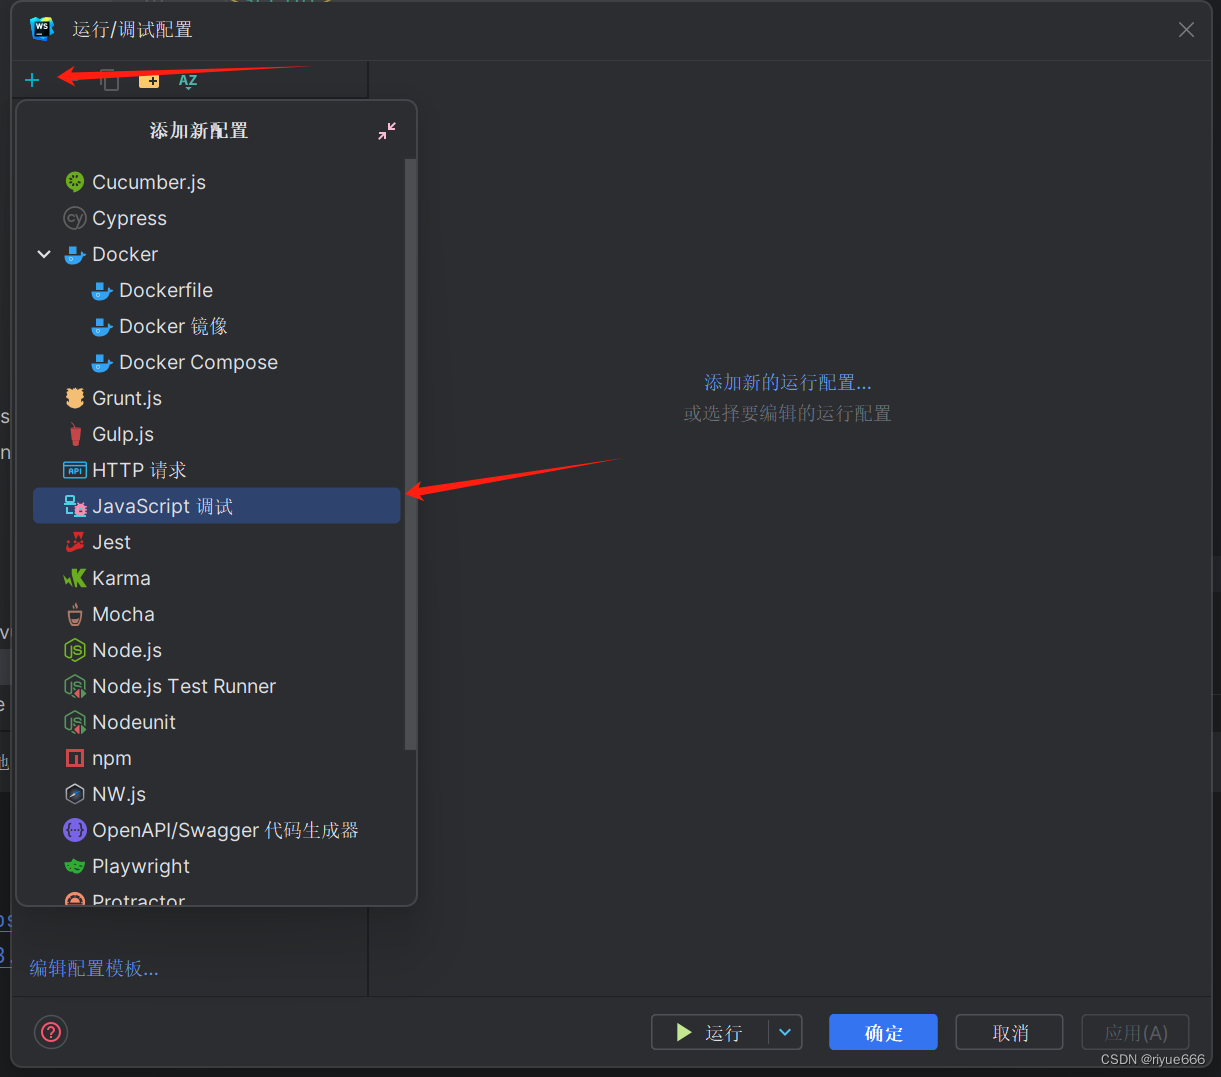Click the Grunt.js boar icon
1221x1077 pixels.
point(75,398)
